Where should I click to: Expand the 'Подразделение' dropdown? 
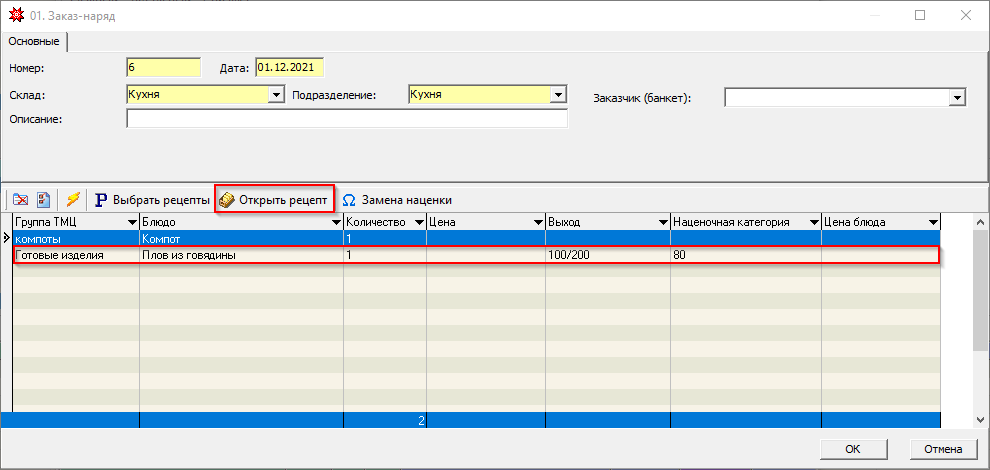[x=558, y=95]
